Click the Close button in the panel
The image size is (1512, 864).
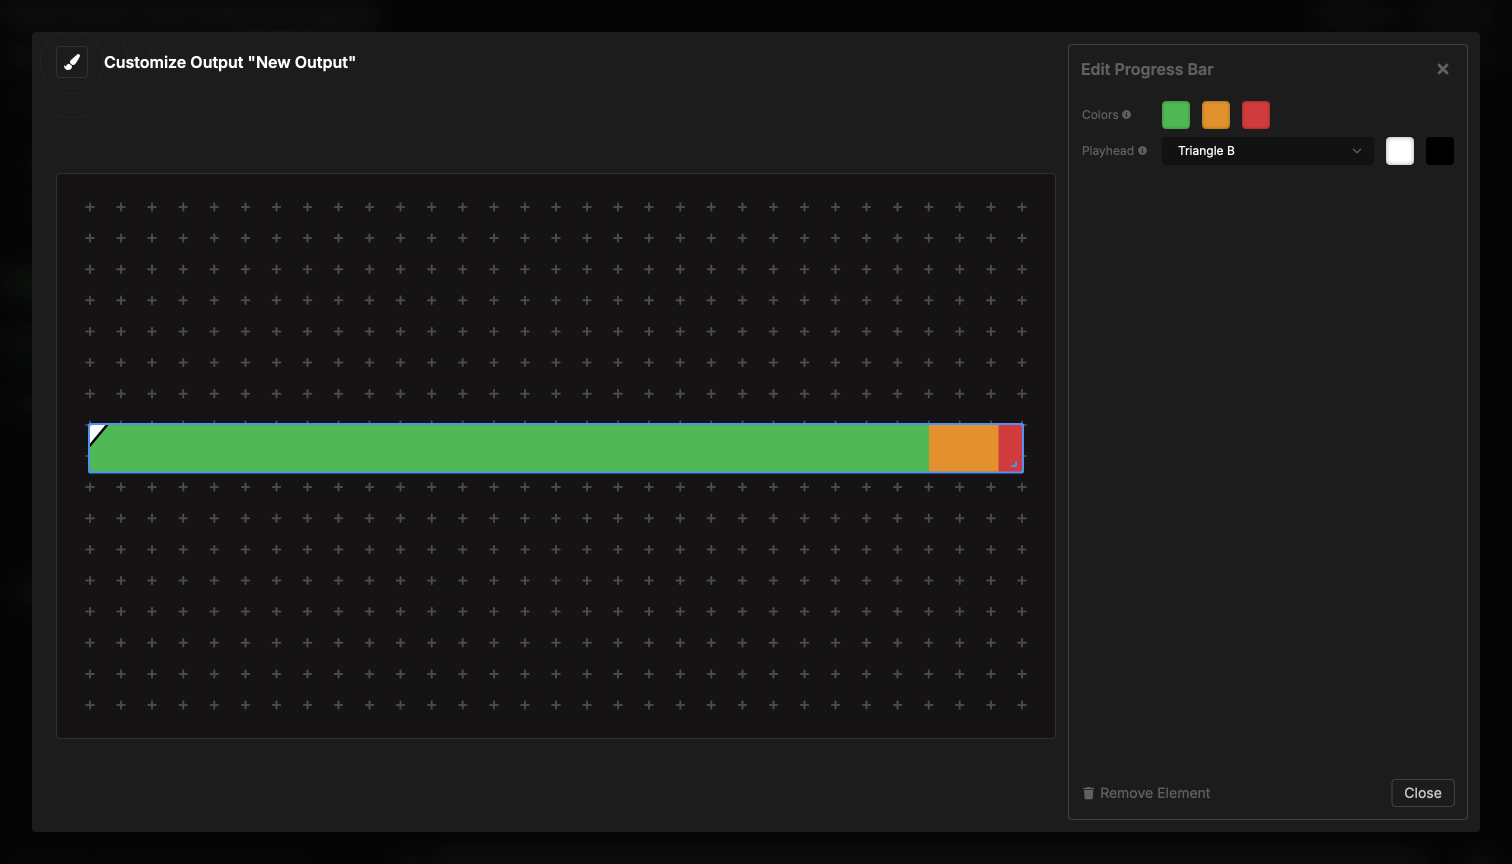coord(1423,792)
